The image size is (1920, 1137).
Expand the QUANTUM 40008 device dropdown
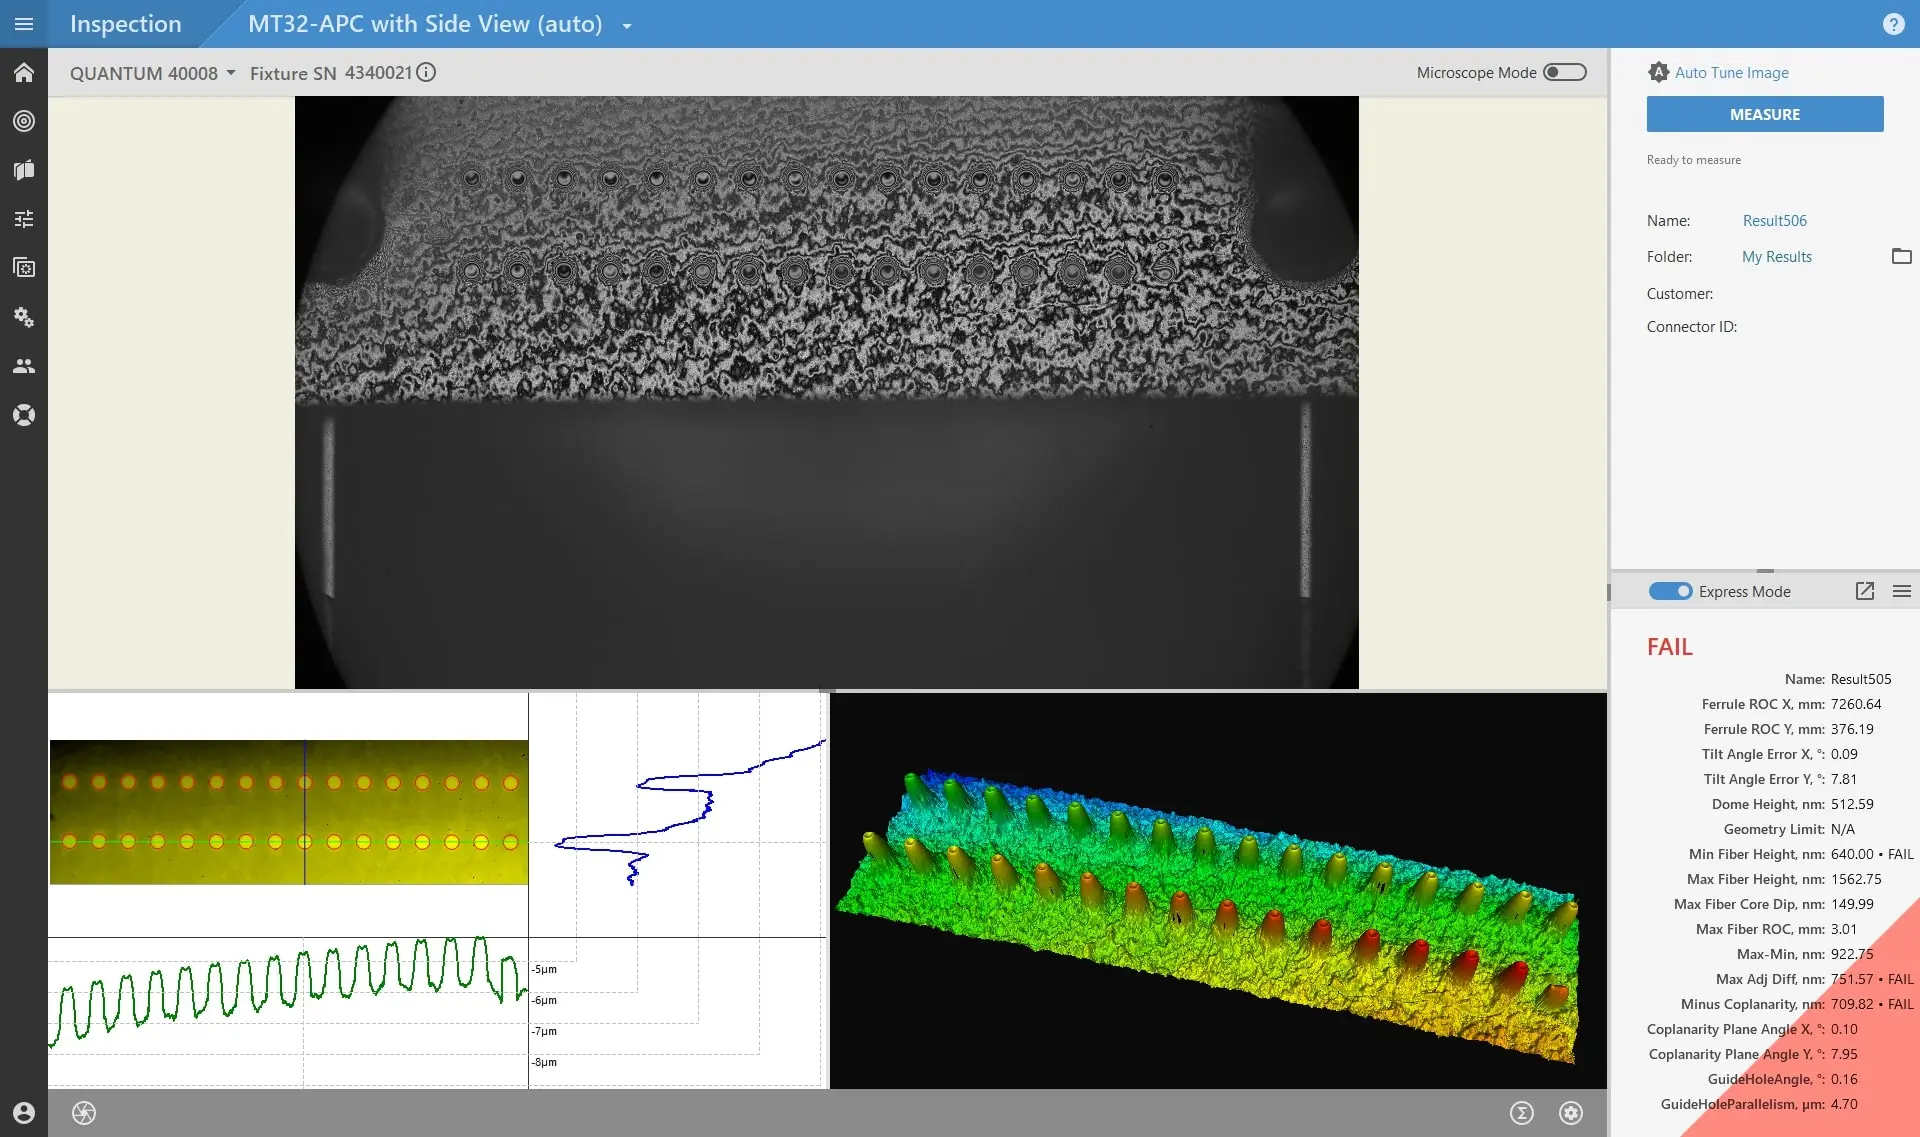[153, 73]
